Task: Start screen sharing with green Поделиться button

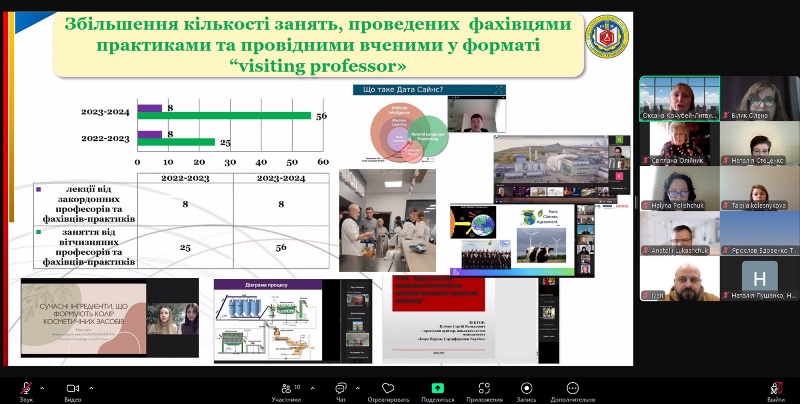Action: [x=437, y=391]
